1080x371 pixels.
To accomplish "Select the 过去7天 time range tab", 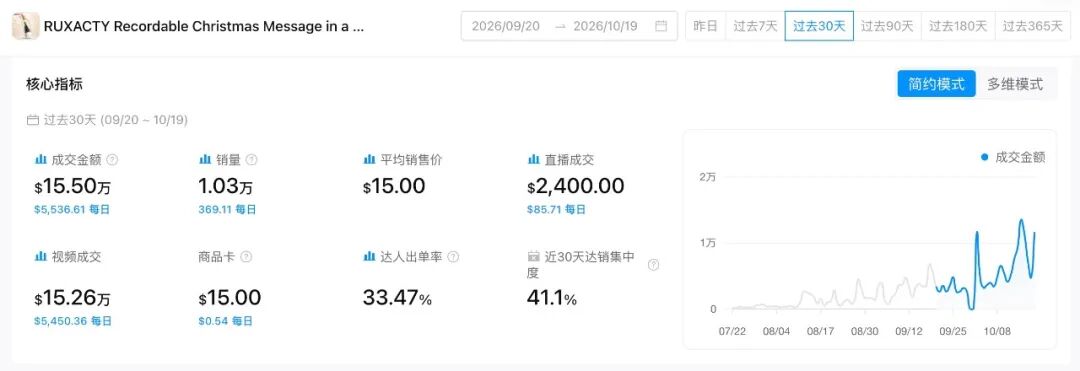I will [x=755, y=26].
